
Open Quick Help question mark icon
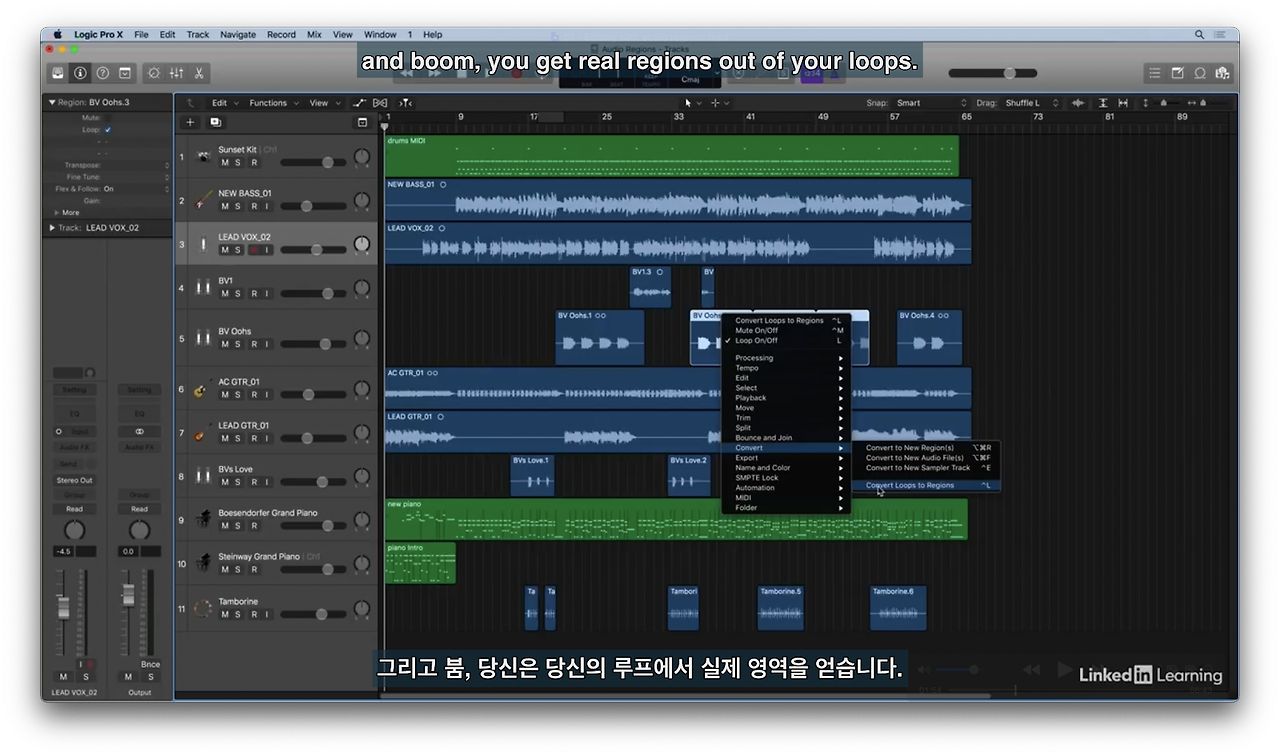coord(102,73)
